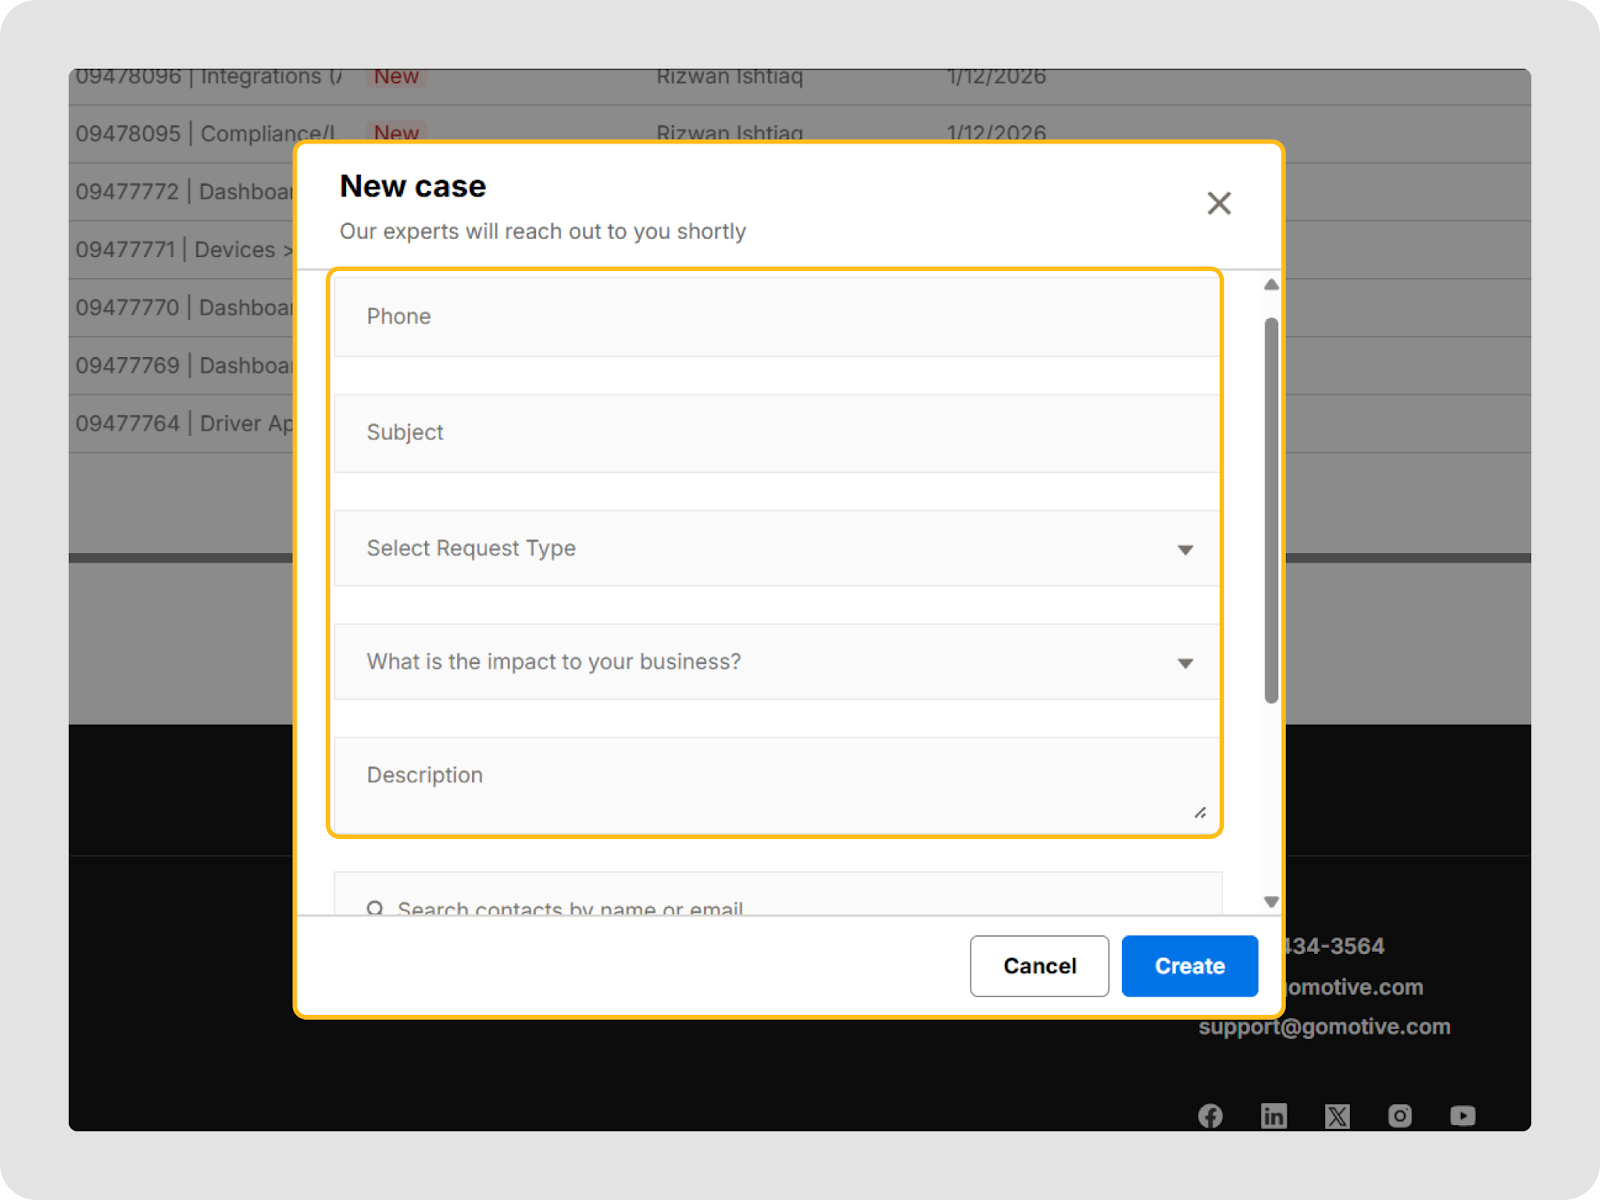The height and width of the screenshot is (1200, 1600).
Task: Open the Facebook page icon
Action: (x=1210, y=1116)
